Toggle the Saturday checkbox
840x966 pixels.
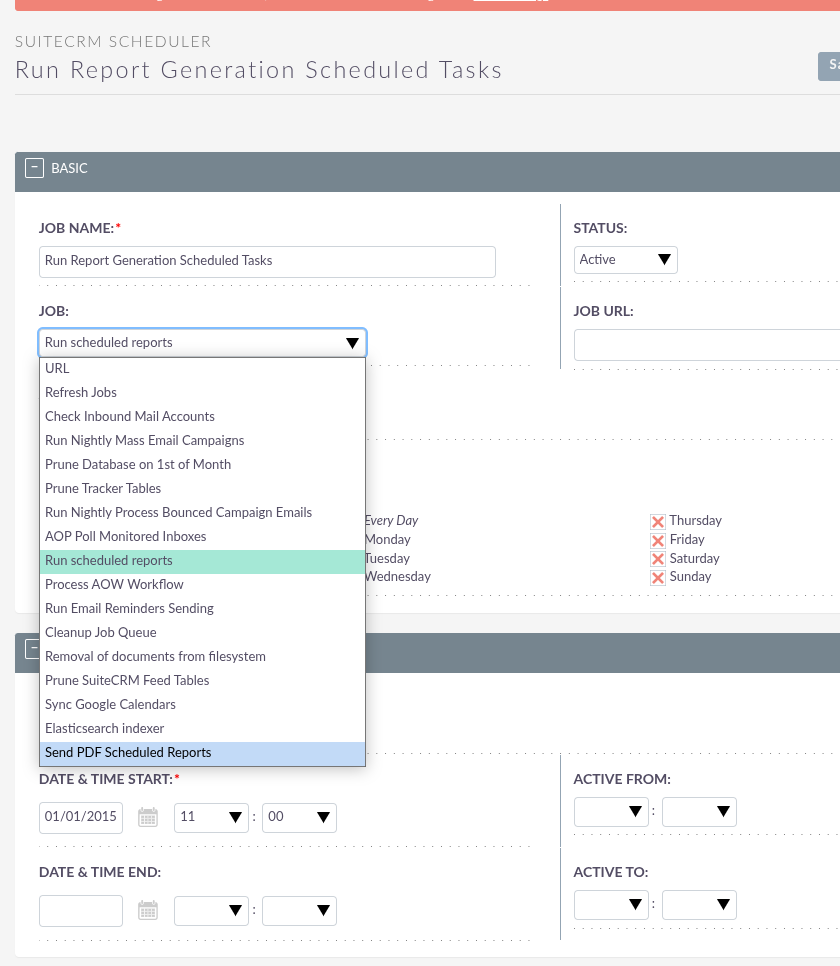coord(658,559)
